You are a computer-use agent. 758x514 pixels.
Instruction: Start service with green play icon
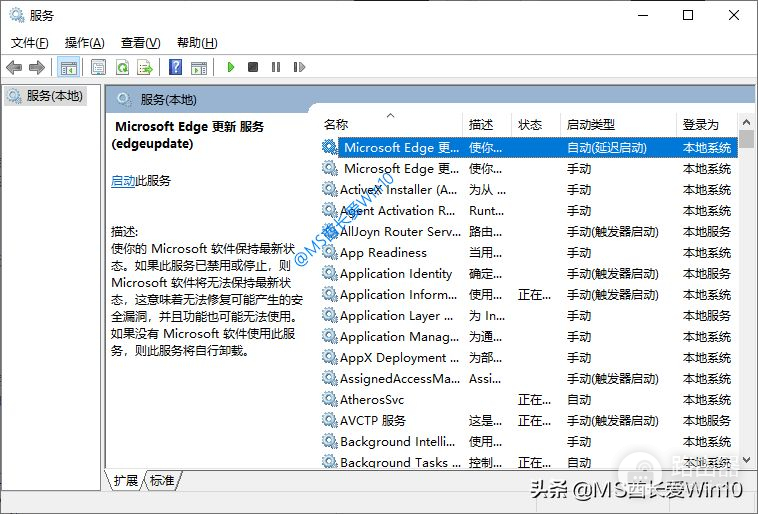click(231, 67)
